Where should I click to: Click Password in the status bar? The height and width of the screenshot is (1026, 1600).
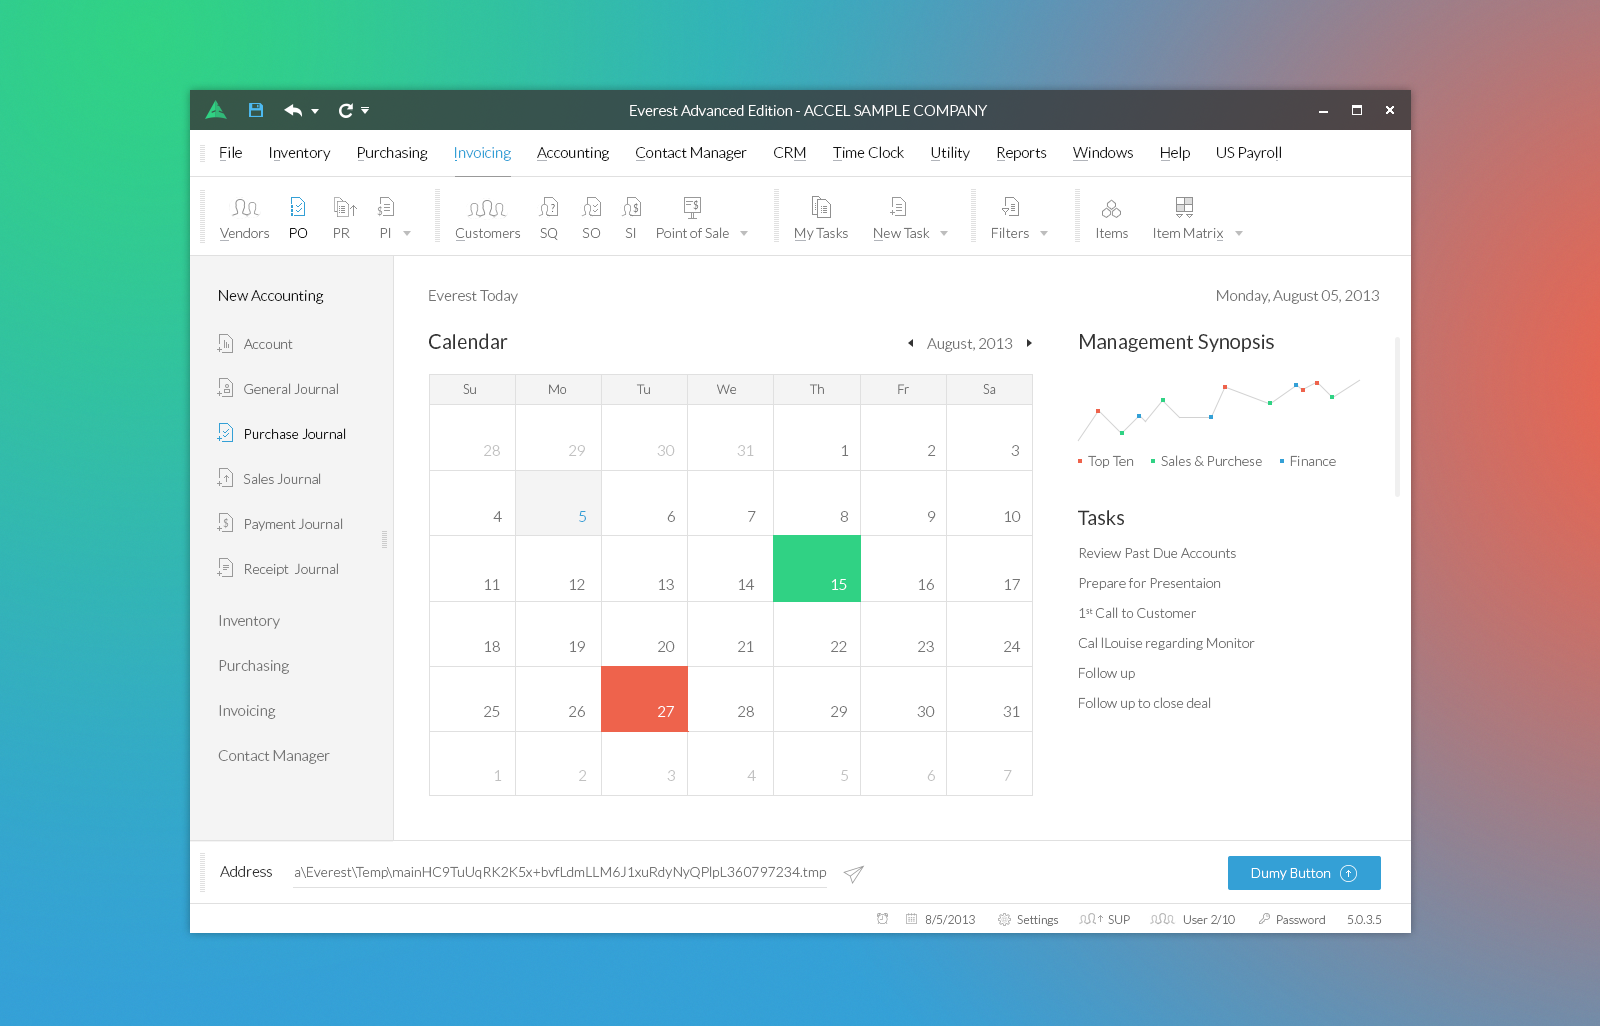click(1292, 919)
